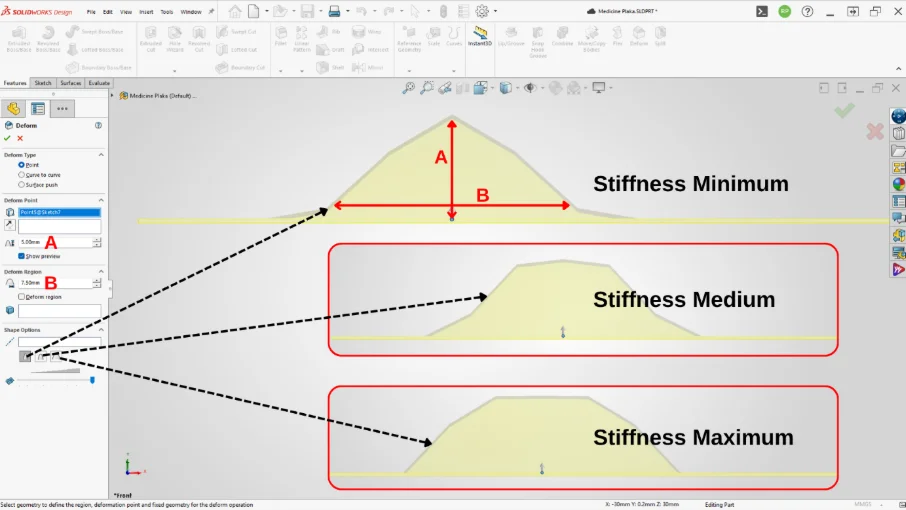Screen dimensions: 906x510
Task: Click the Print icon
Action: point(334,11)
